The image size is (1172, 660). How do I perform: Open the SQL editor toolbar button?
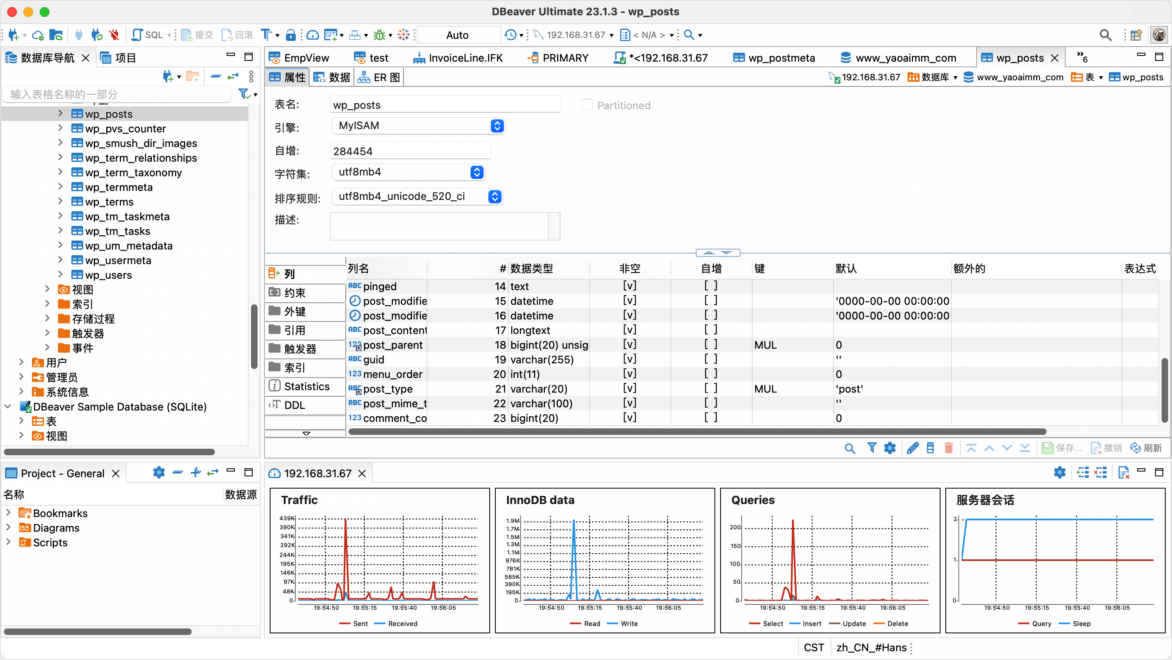(x=147, y=35)
